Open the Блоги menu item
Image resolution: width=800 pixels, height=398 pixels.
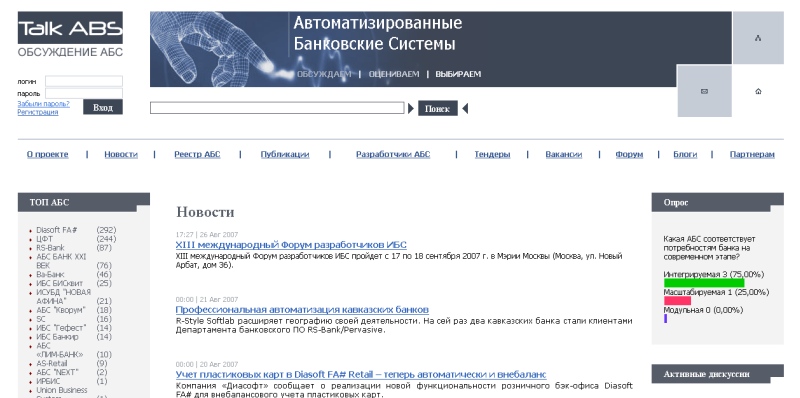coord(685,155)
